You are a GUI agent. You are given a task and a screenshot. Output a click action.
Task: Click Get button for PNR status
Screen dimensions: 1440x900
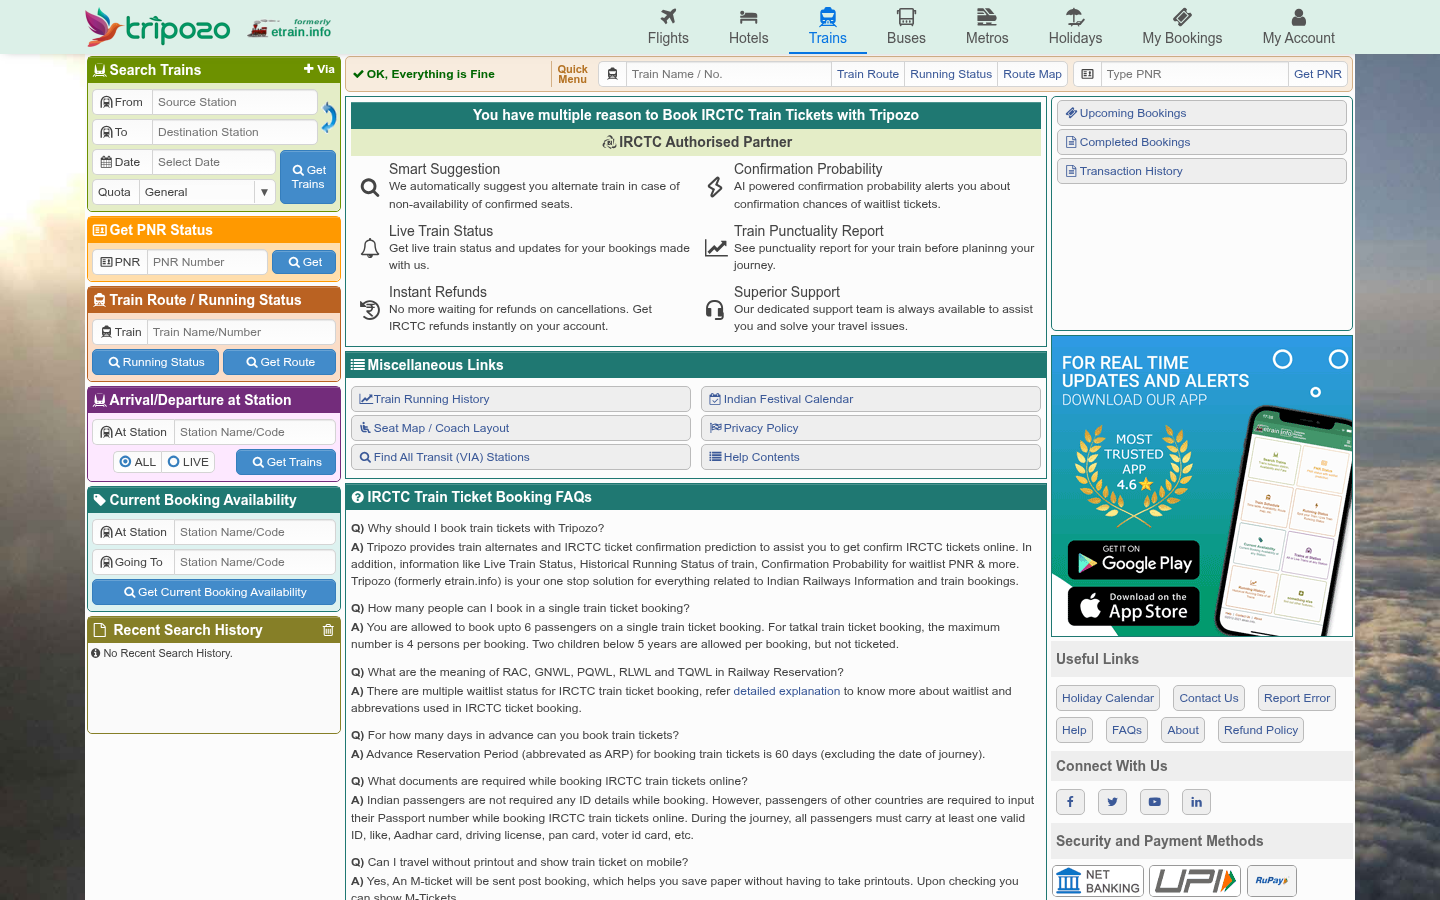[x=304, y=262]
